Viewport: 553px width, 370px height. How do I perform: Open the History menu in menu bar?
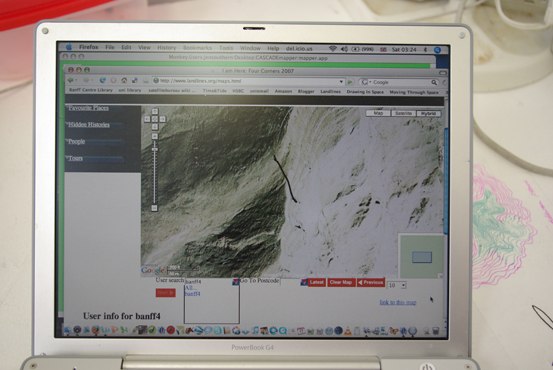[x=166, y=48]
